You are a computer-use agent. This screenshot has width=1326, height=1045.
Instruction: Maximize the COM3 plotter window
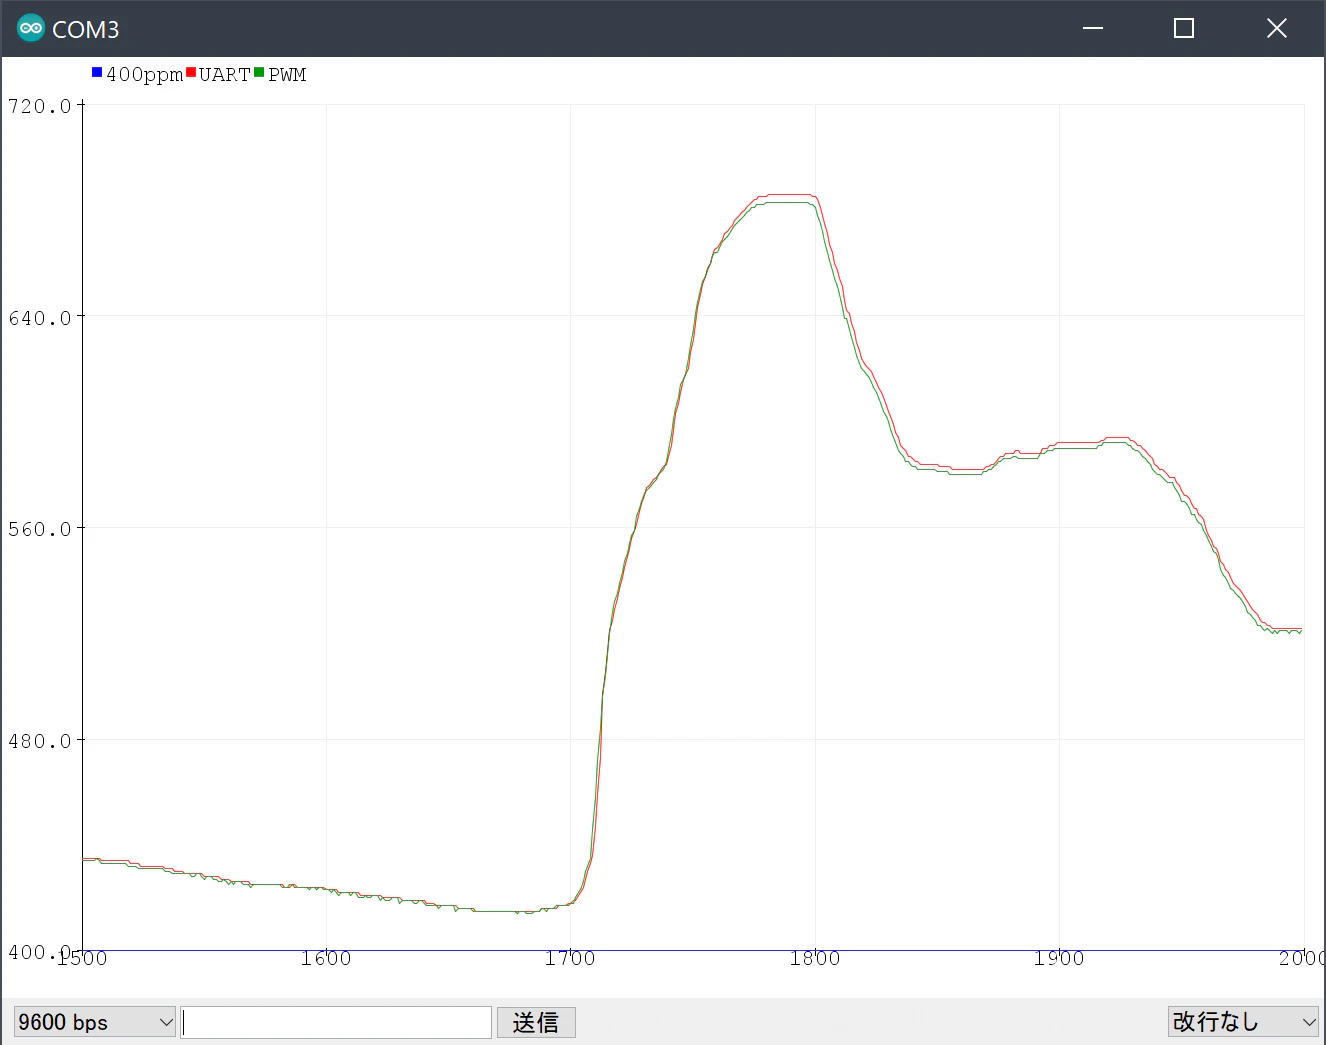1184,28
